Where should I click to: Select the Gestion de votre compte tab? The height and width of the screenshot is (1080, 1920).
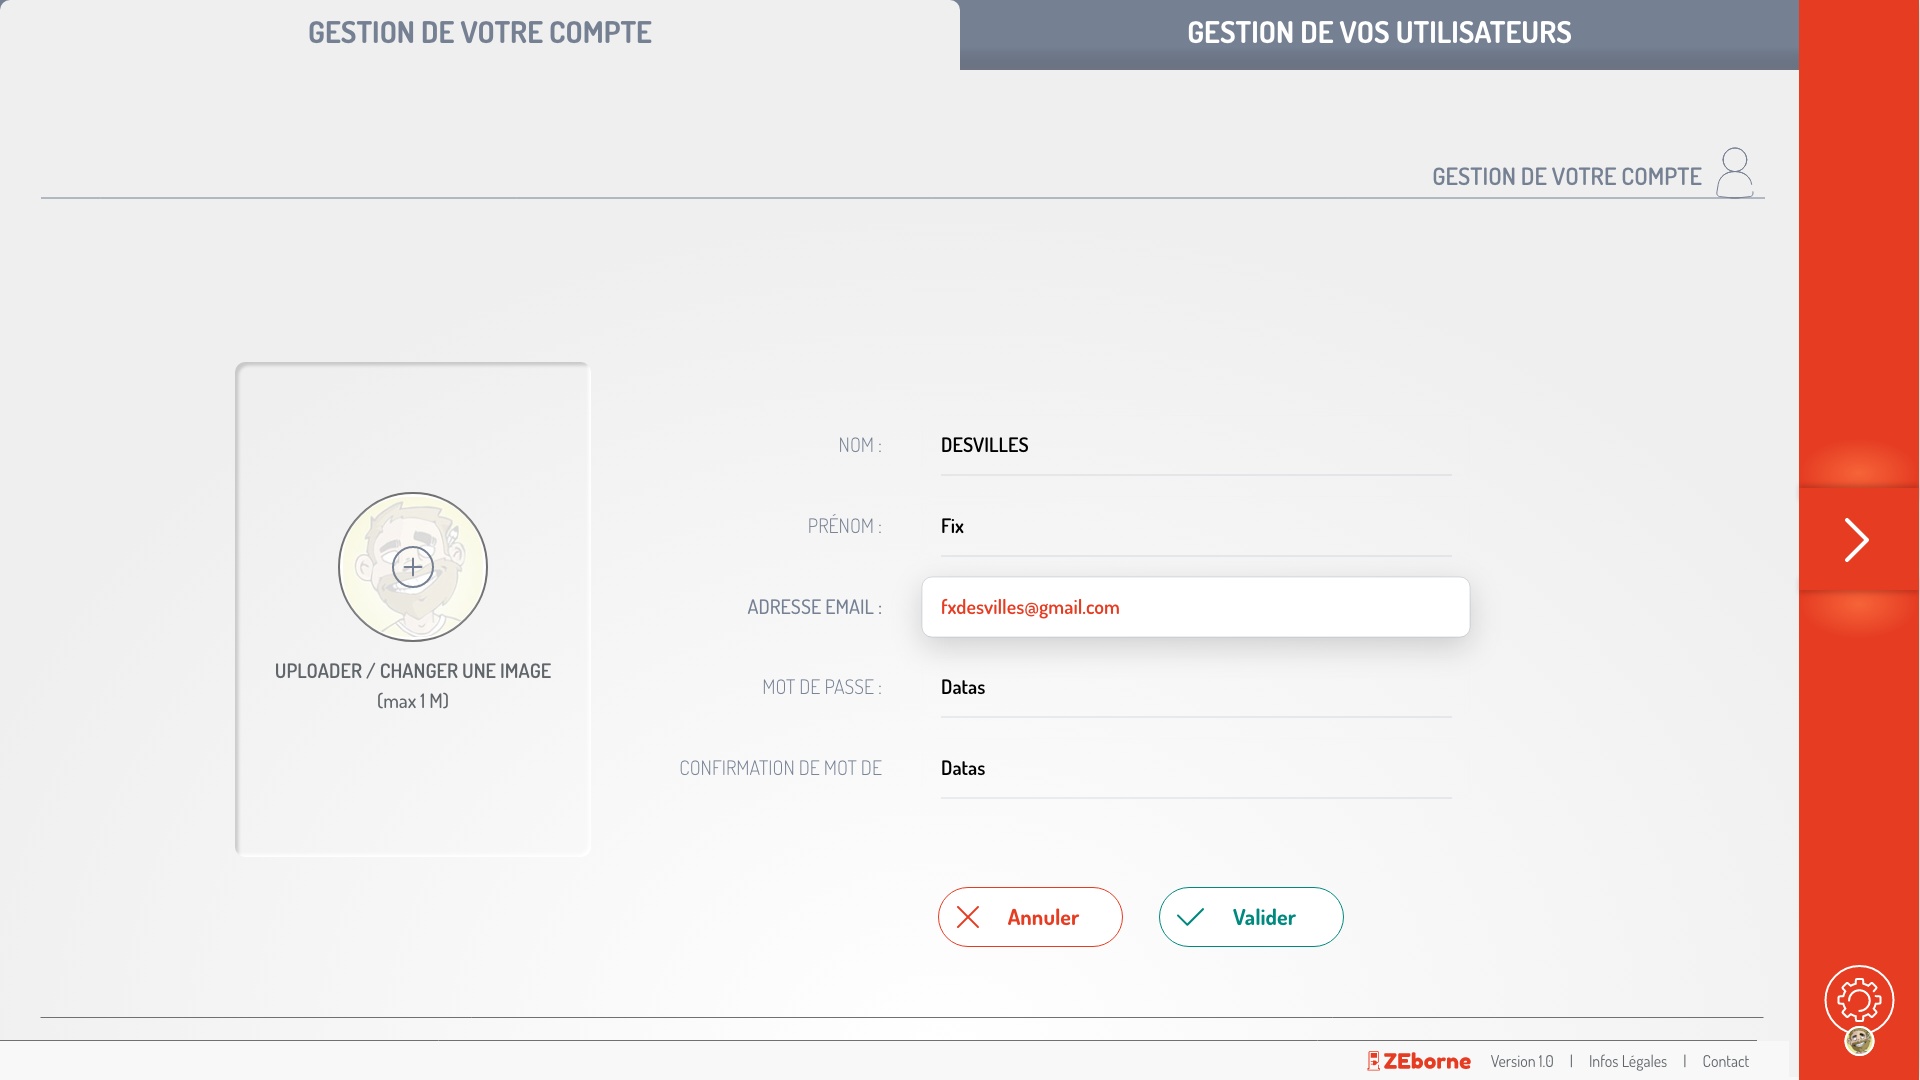(480, 33)
